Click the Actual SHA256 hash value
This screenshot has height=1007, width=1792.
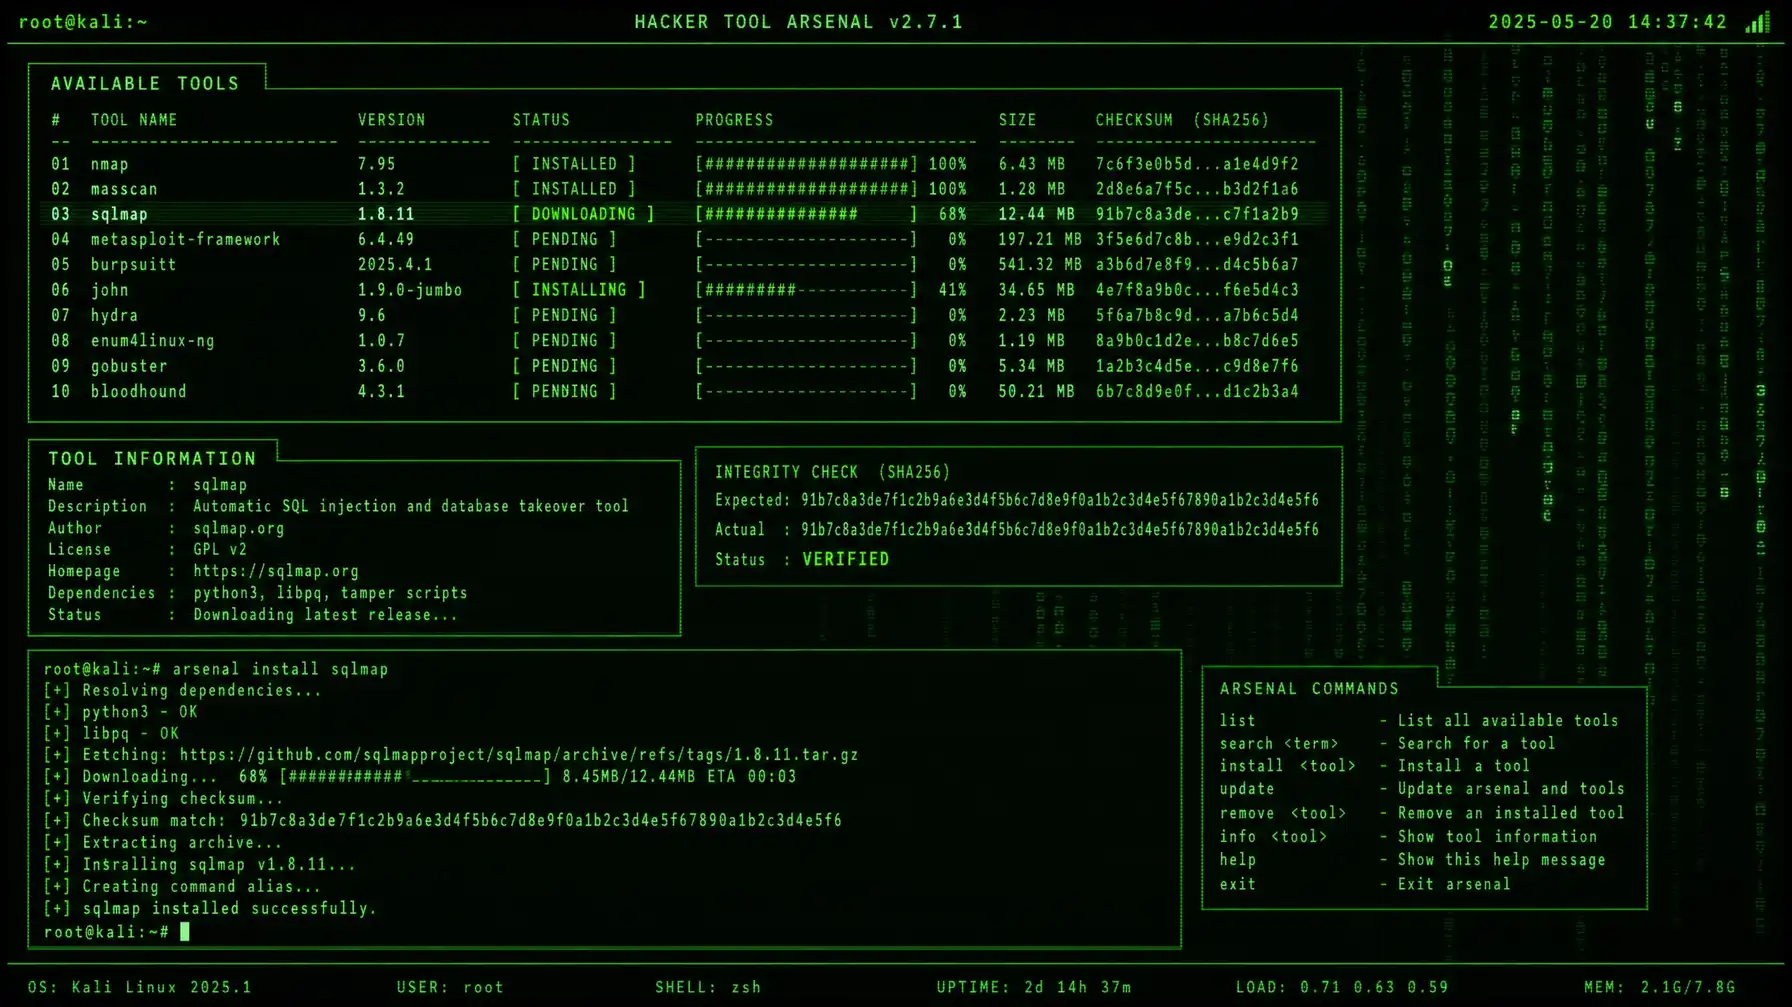(1060, 530)
